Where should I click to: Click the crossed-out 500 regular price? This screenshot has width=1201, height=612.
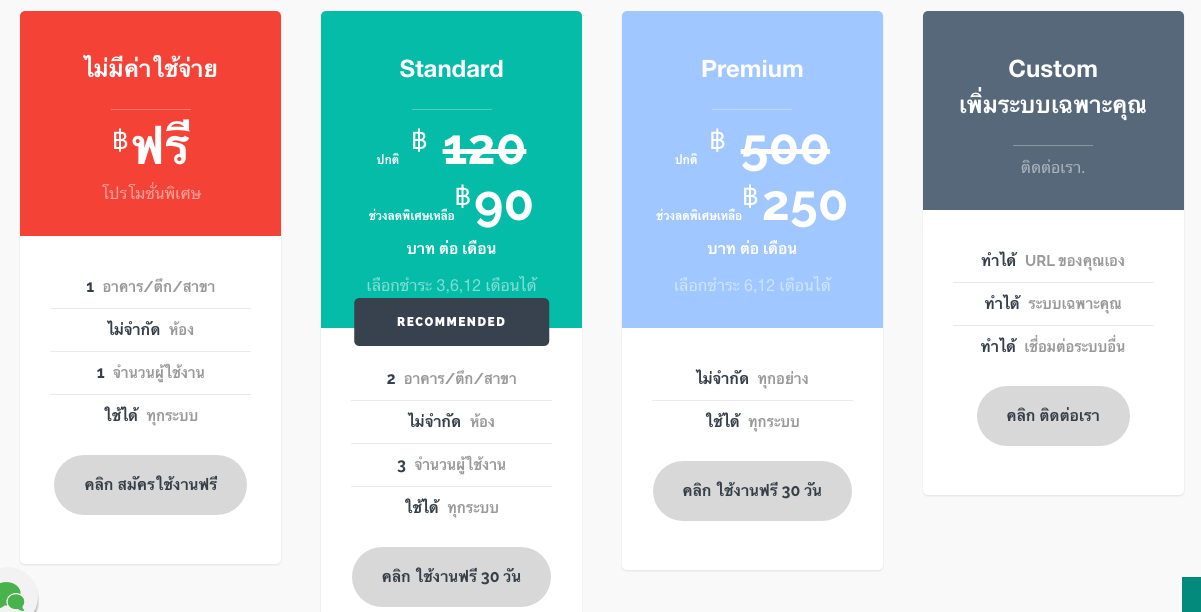785,151
